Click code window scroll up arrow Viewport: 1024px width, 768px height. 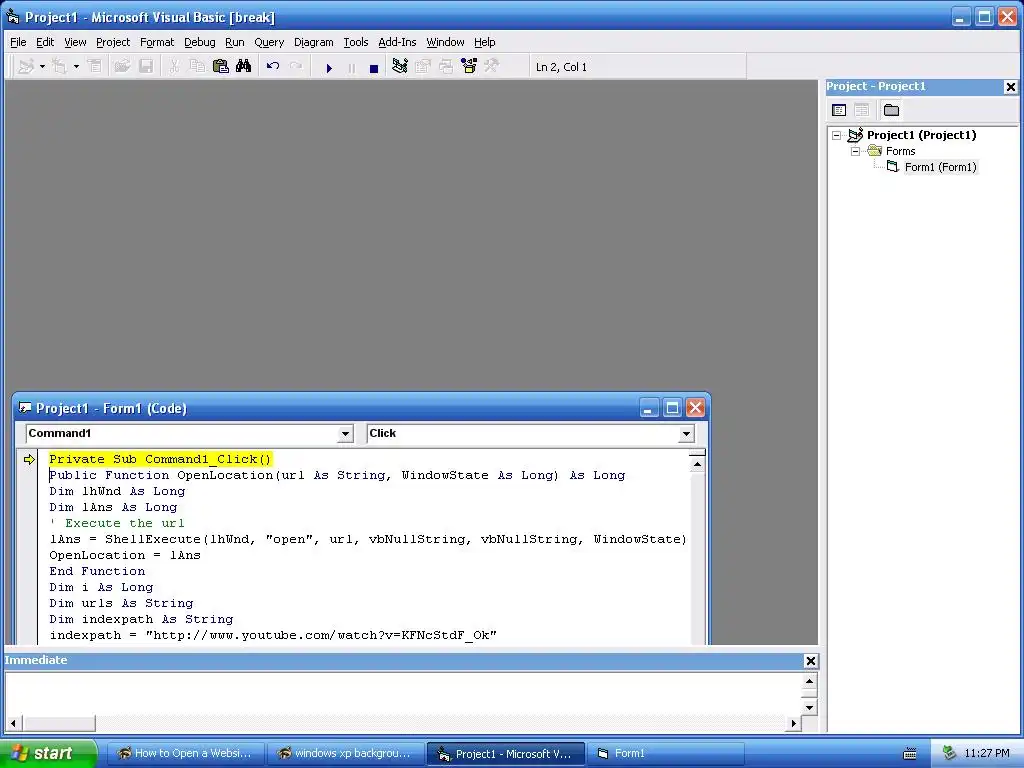pyautogui.click(x=697, y=464)
